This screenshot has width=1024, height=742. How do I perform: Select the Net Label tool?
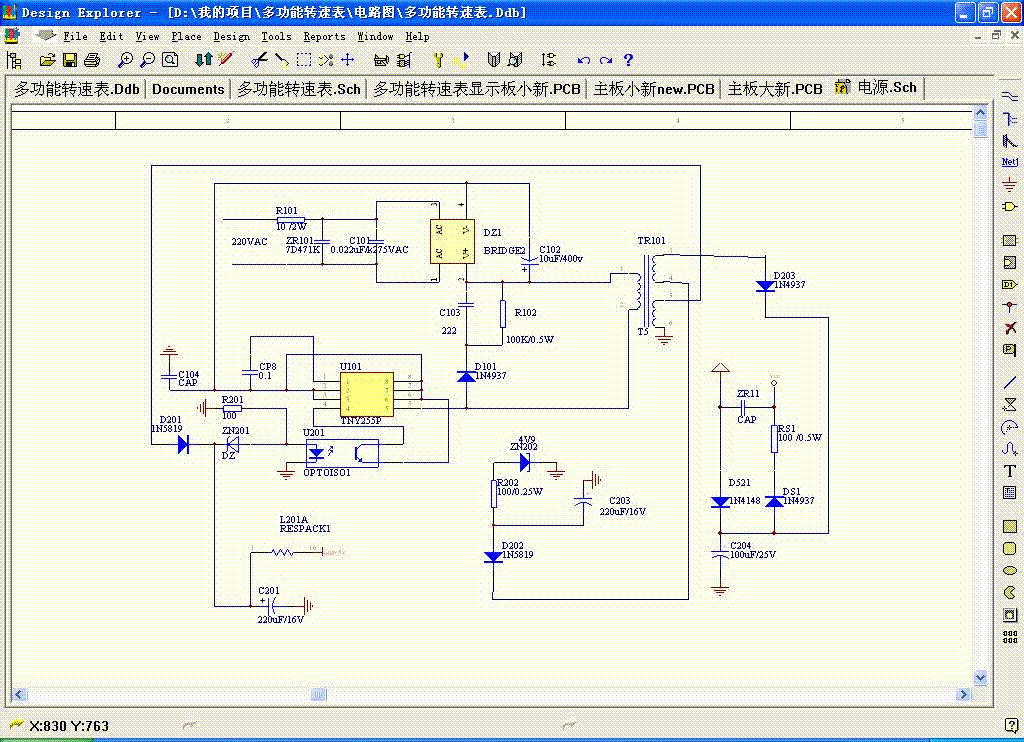click(x=1010, y=162)
